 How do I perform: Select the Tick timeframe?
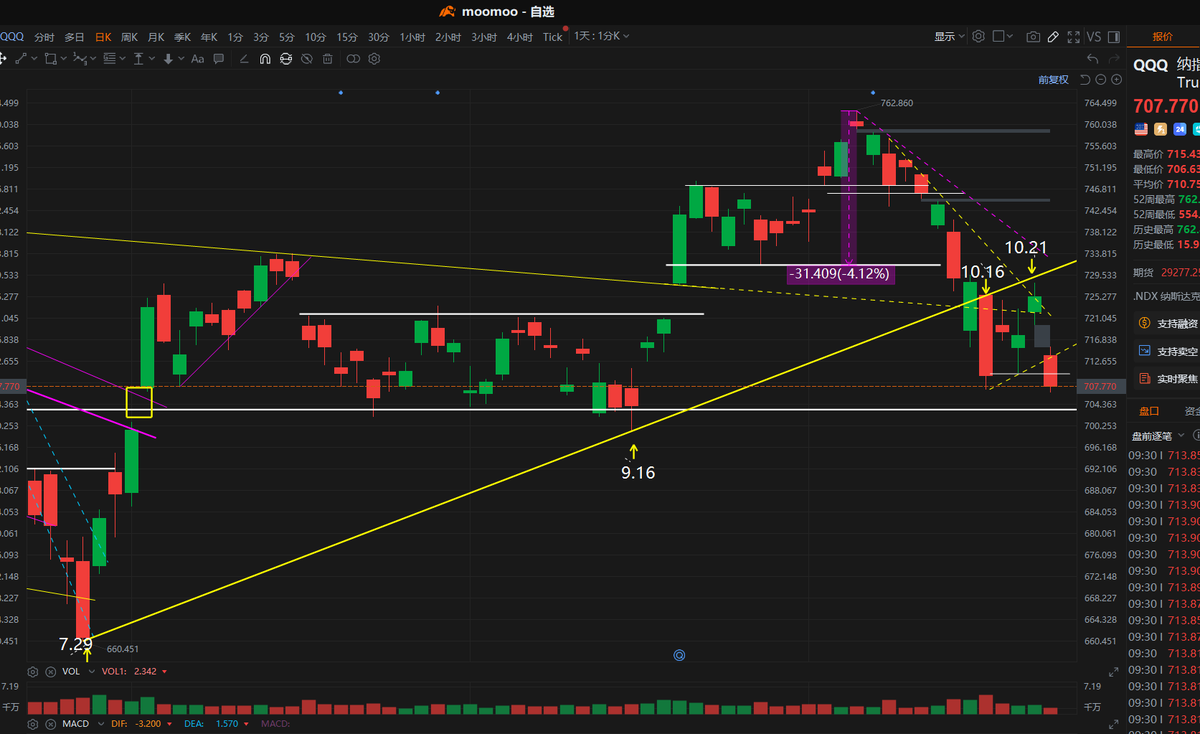pos(553,37)
